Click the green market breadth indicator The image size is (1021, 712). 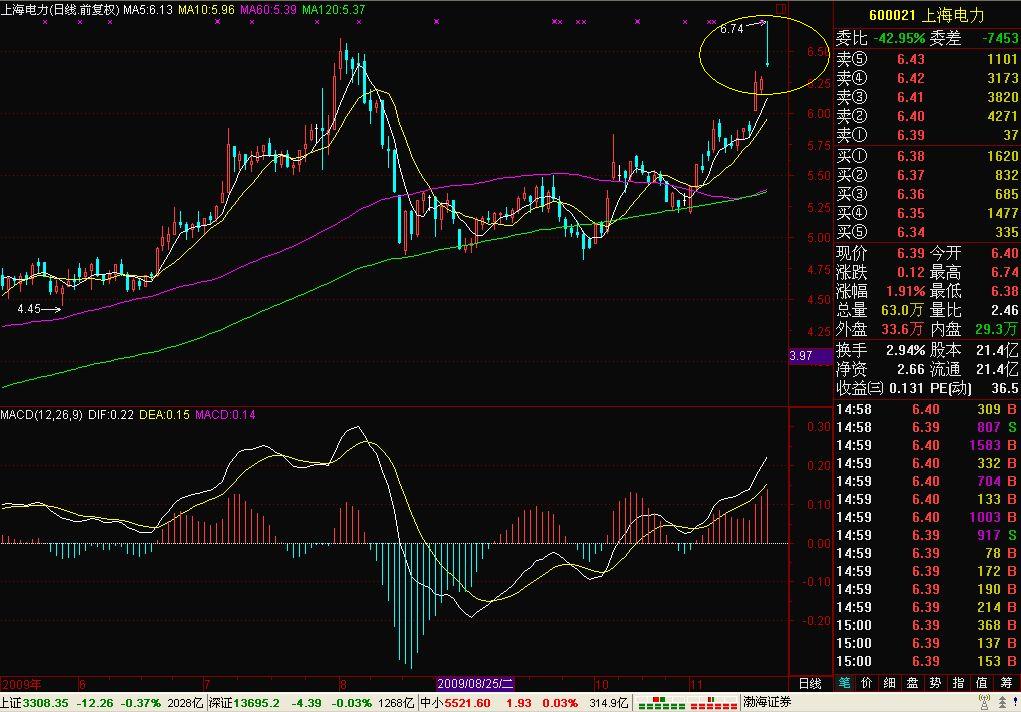(x=661, y=703)
